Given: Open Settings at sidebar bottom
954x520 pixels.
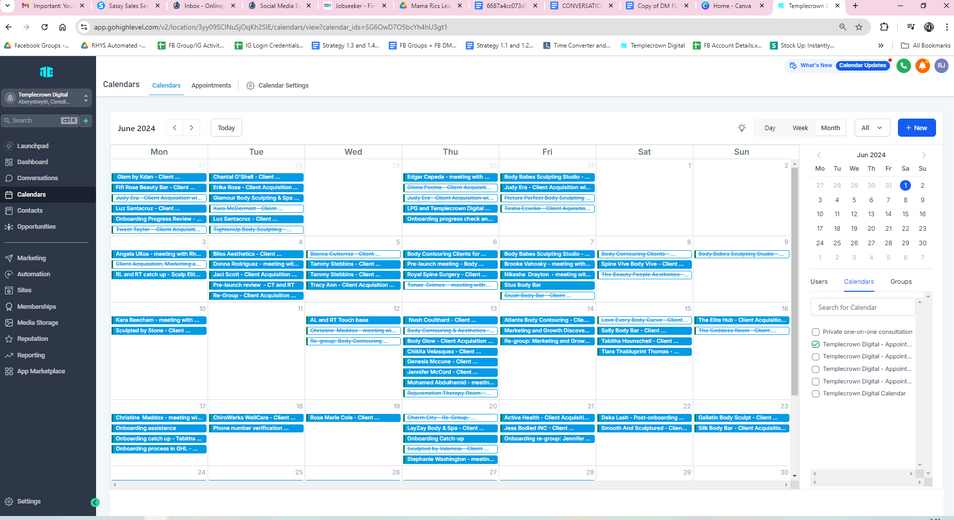Looking at the screenshot, I should 29,501.
